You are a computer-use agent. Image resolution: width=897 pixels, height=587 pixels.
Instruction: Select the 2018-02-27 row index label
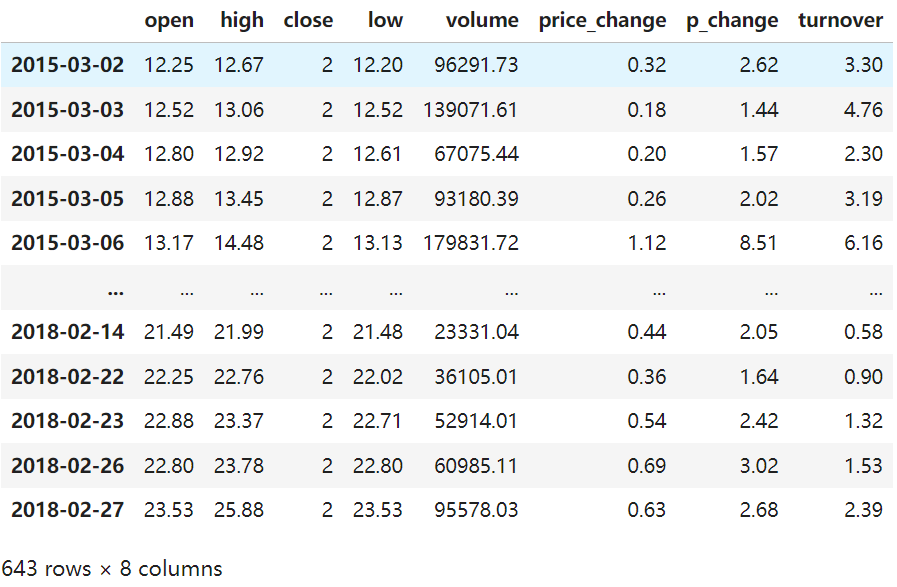[68, 510]
